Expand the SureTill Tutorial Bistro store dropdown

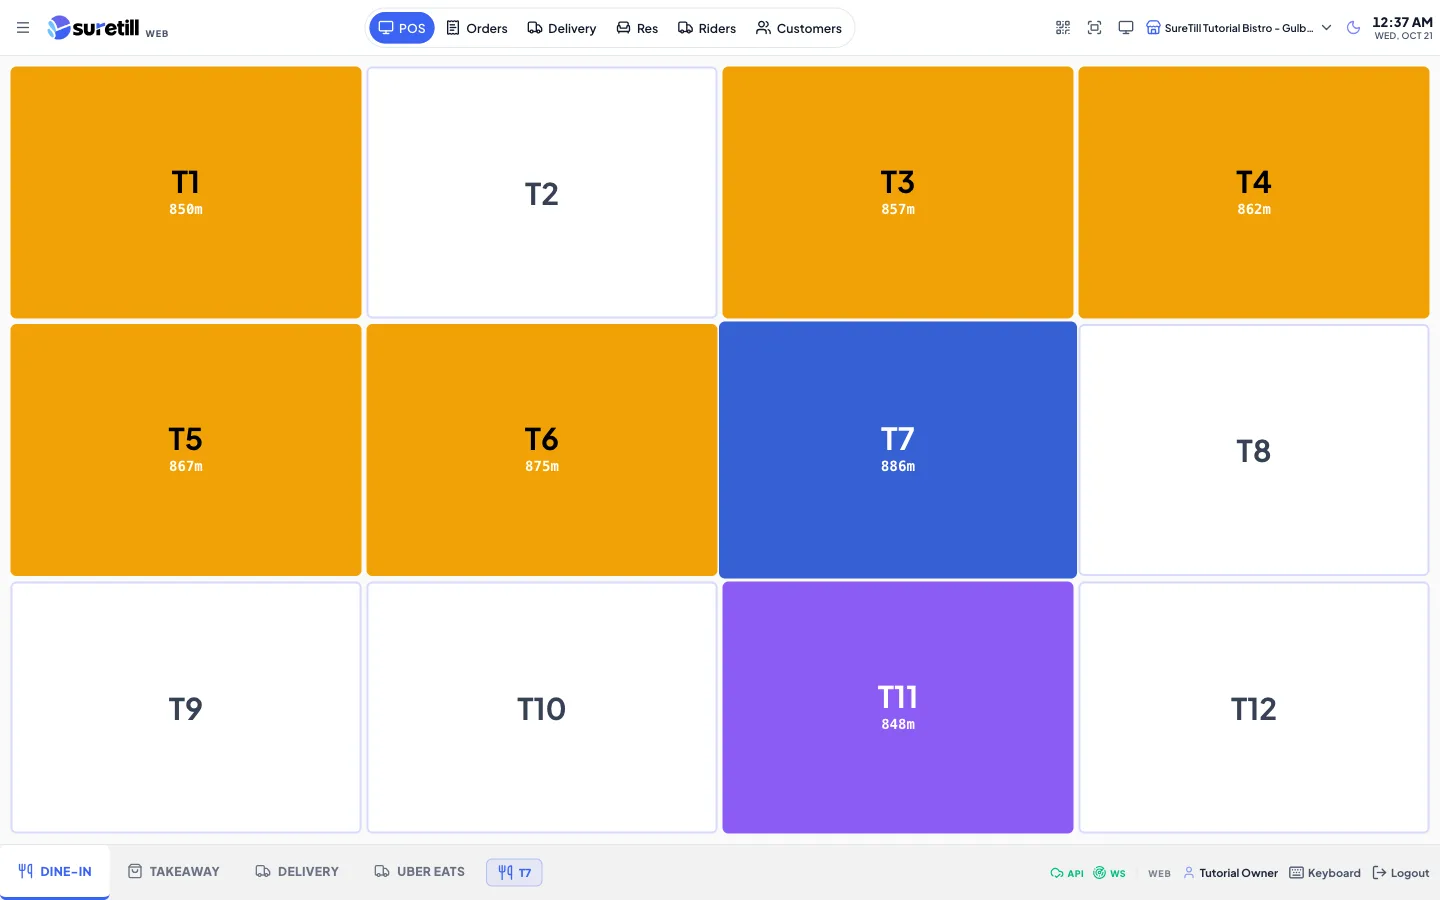click(x=1239, y=28)
